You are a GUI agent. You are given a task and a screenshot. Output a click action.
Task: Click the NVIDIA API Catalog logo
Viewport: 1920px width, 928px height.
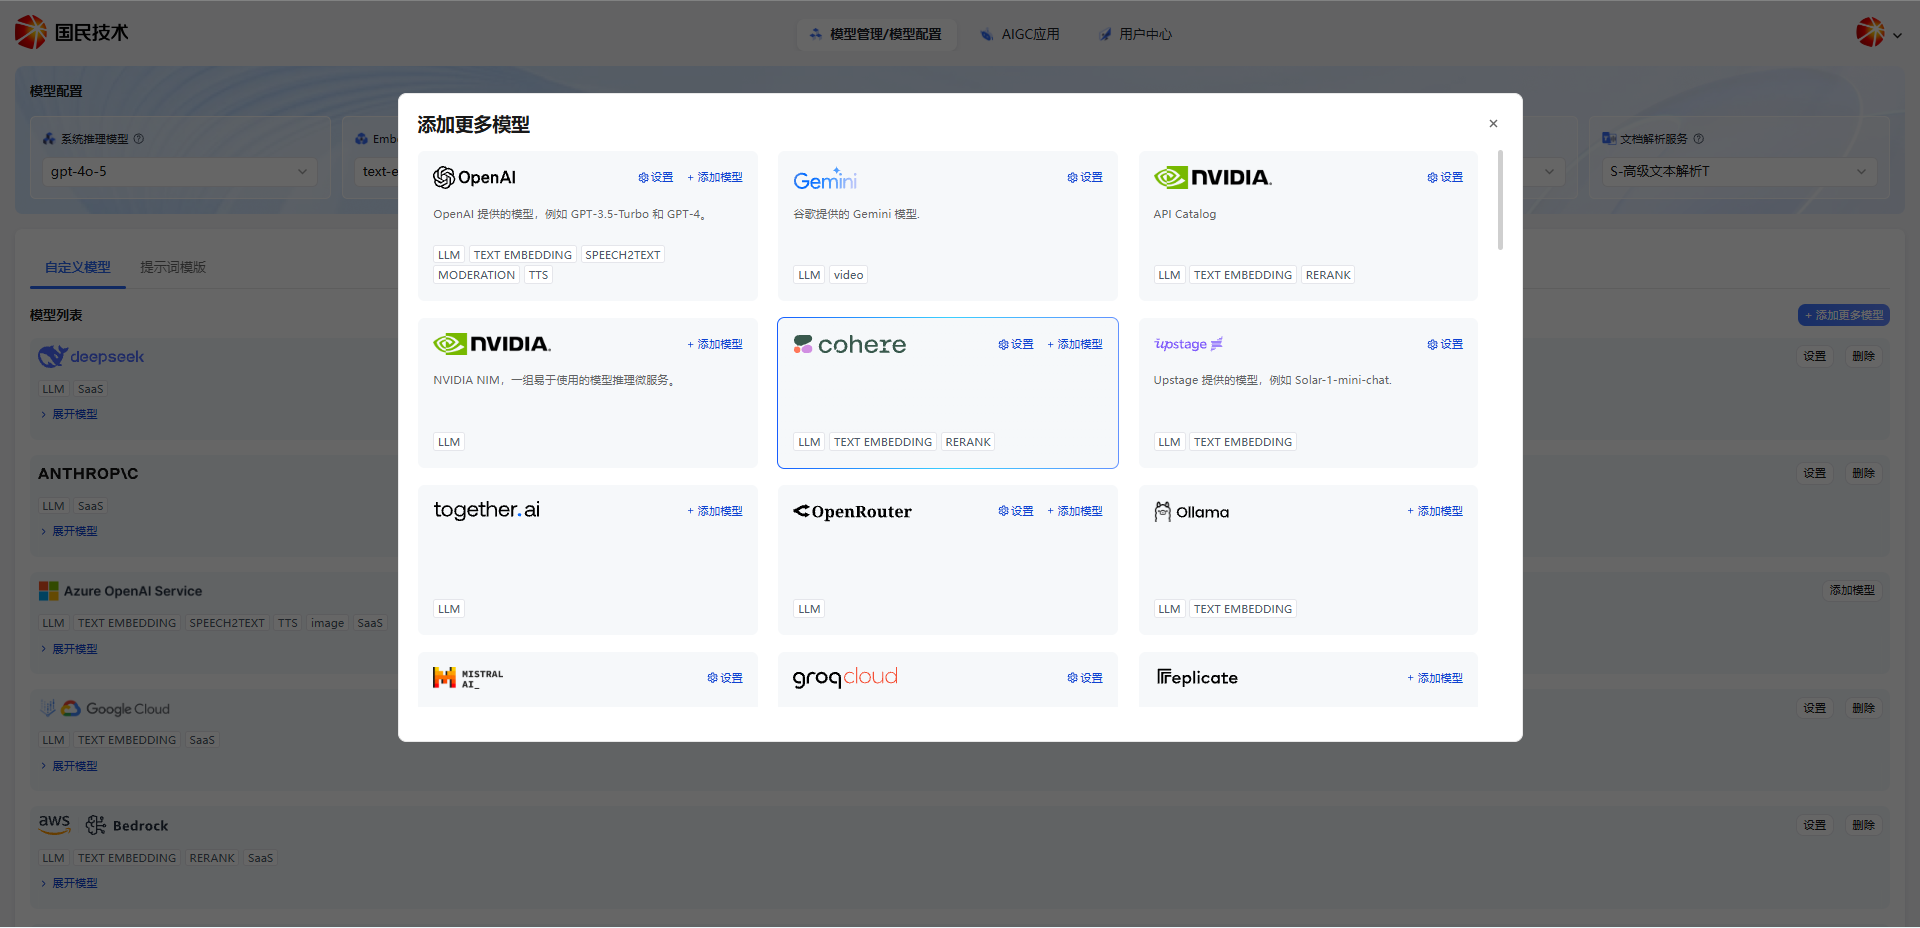(1213, 177)
